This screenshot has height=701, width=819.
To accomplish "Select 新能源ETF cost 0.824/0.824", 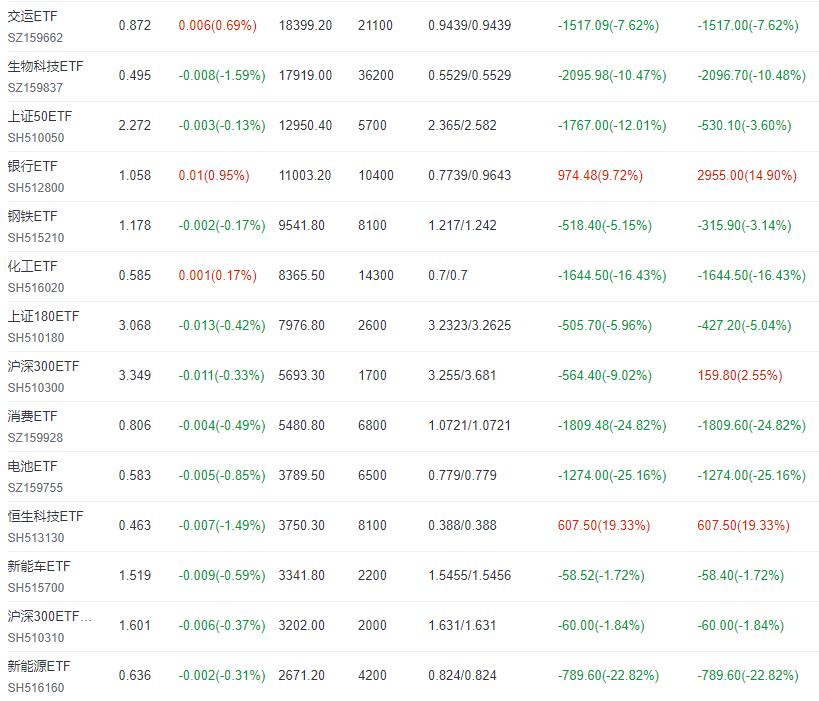I will [x=462, y=675].
